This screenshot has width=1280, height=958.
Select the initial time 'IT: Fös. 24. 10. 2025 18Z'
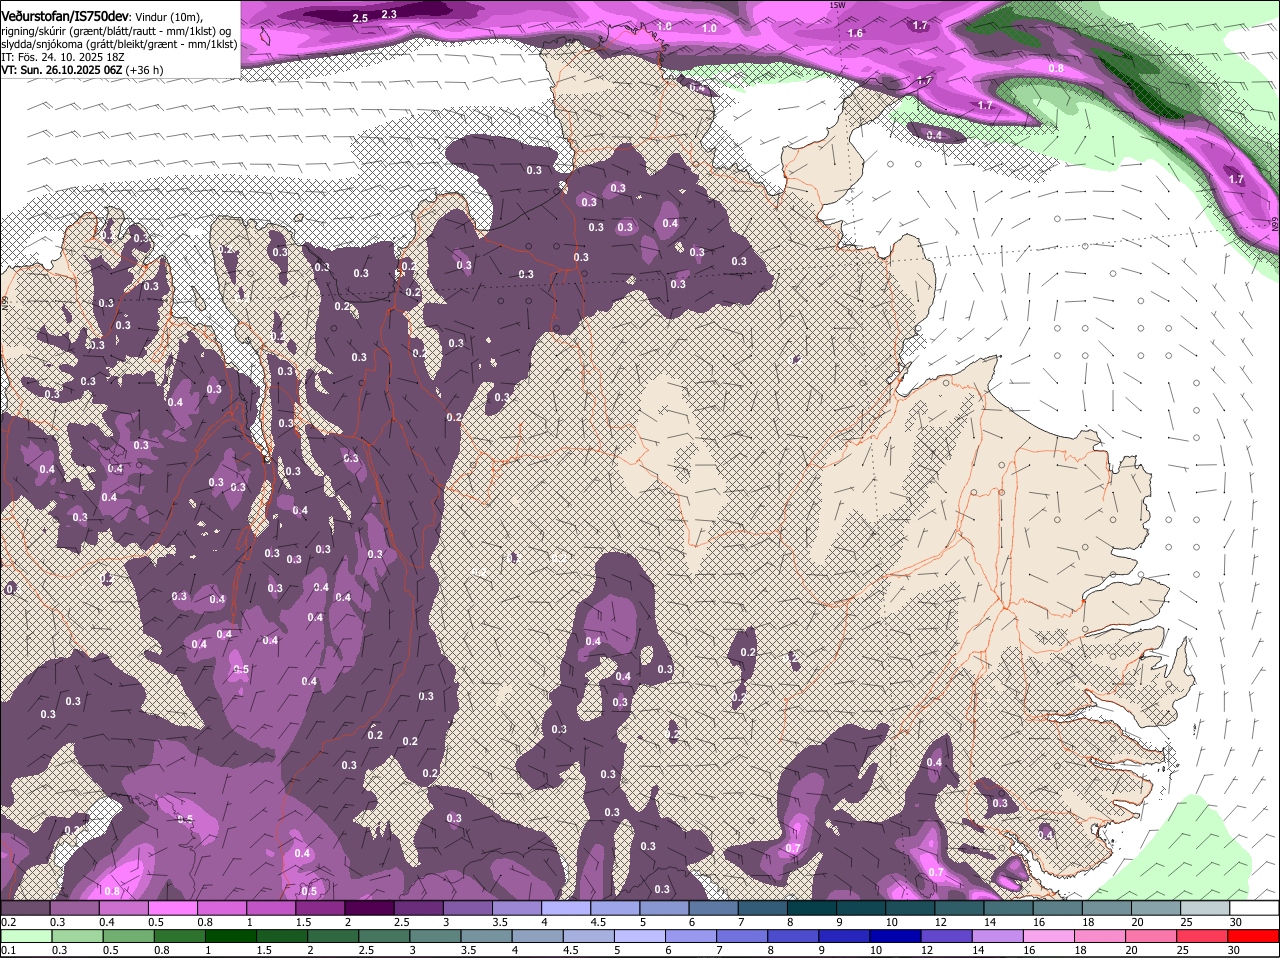62,57
